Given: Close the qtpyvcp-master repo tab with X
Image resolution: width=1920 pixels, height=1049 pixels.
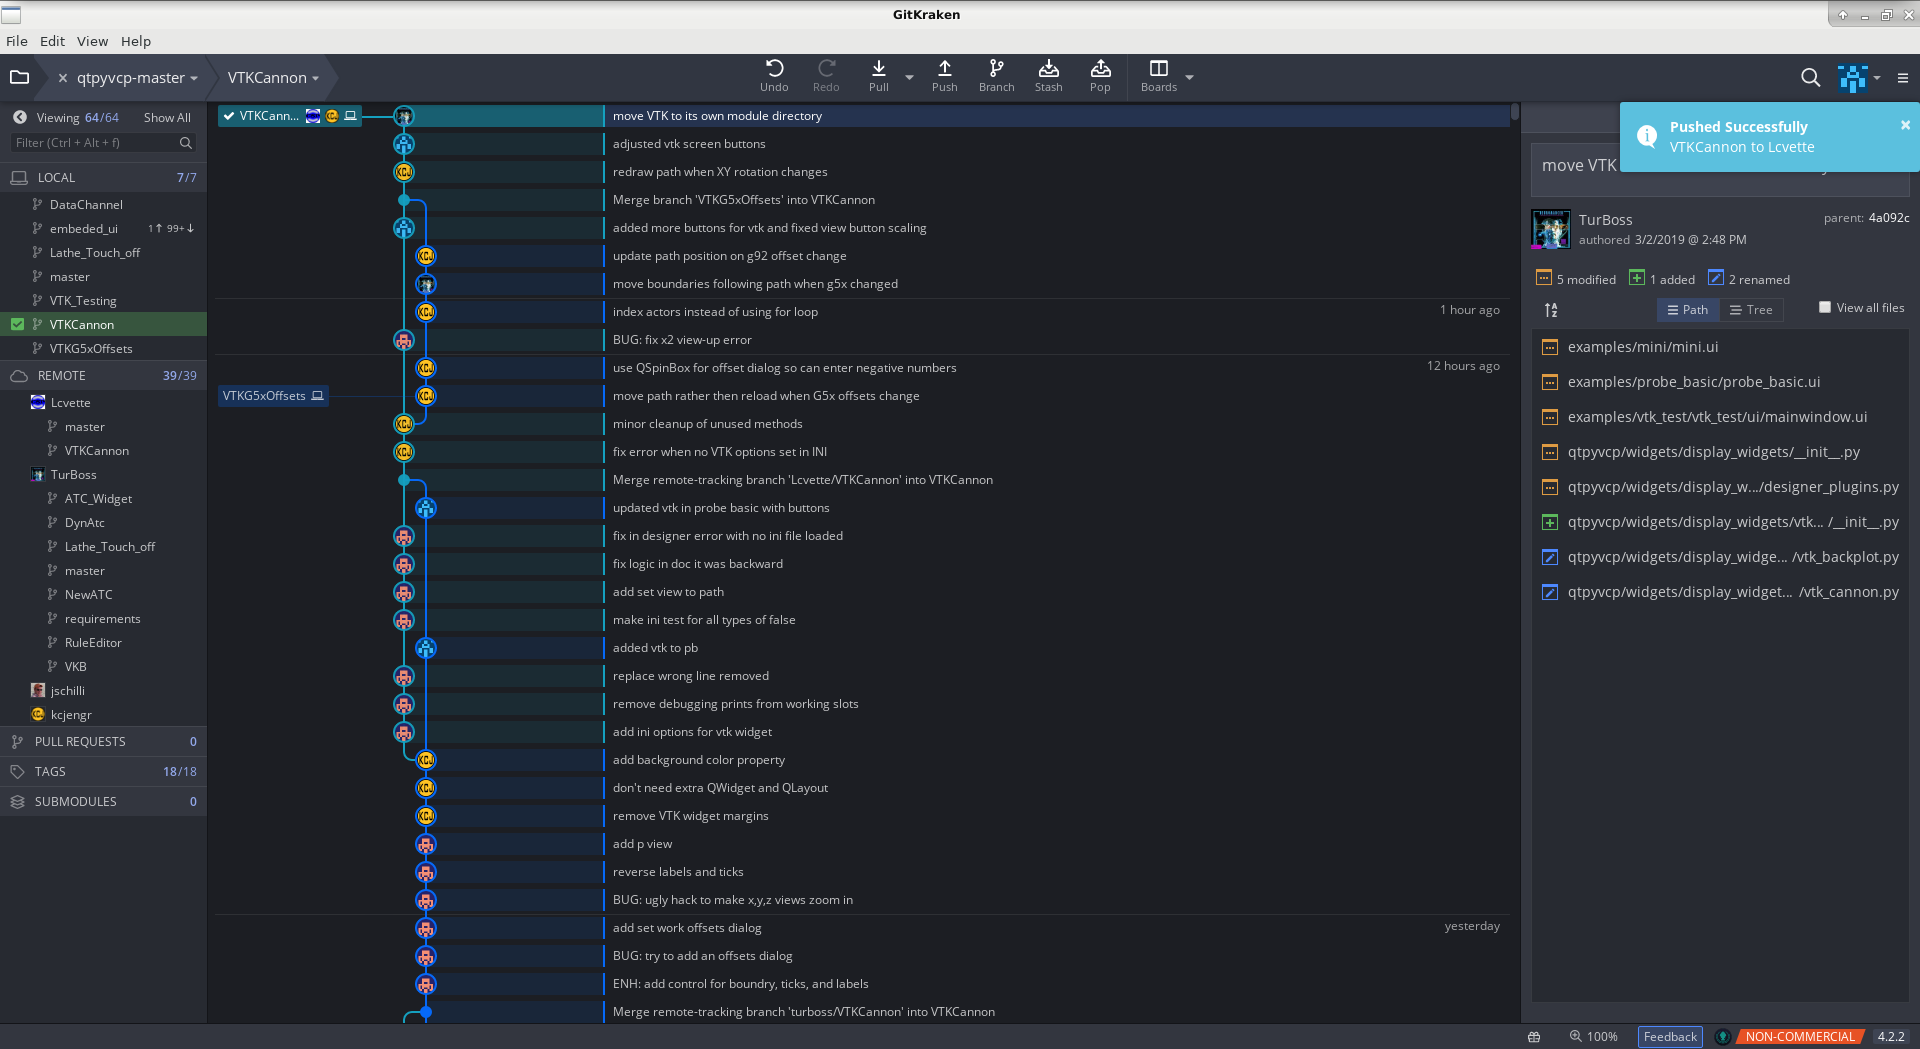Looking at the screenshot, I should (62, 78).
